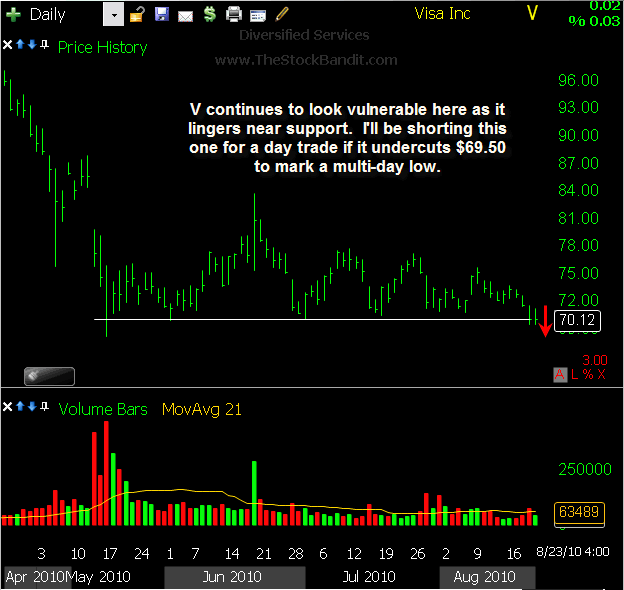This screenshot has width=624, height=590.
Task: Click date label 26 on time axis
Action: coord(418,554)
